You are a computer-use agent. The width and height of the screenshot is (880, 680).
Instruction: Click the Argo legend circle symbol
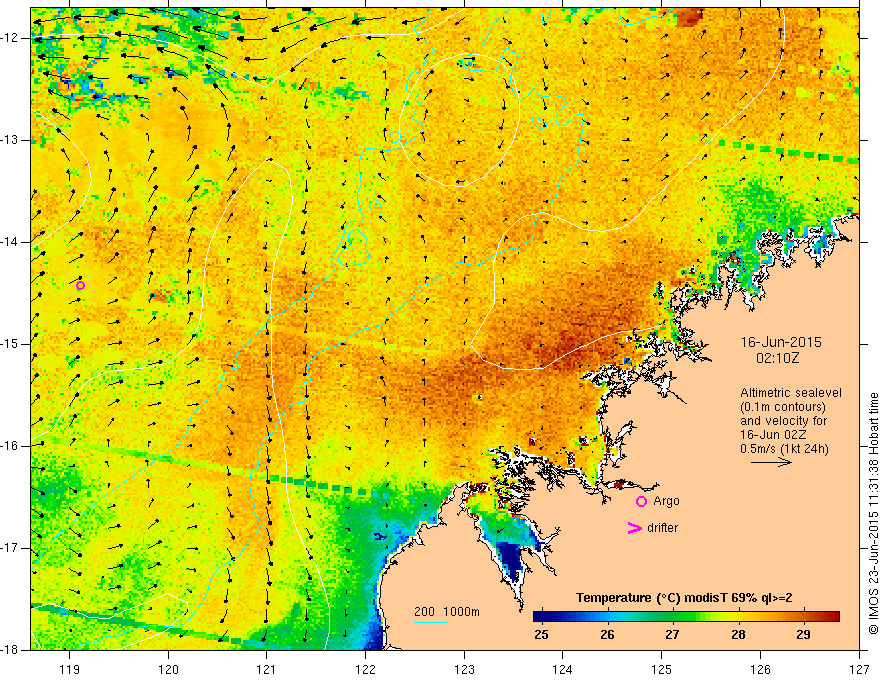(641, 502)
